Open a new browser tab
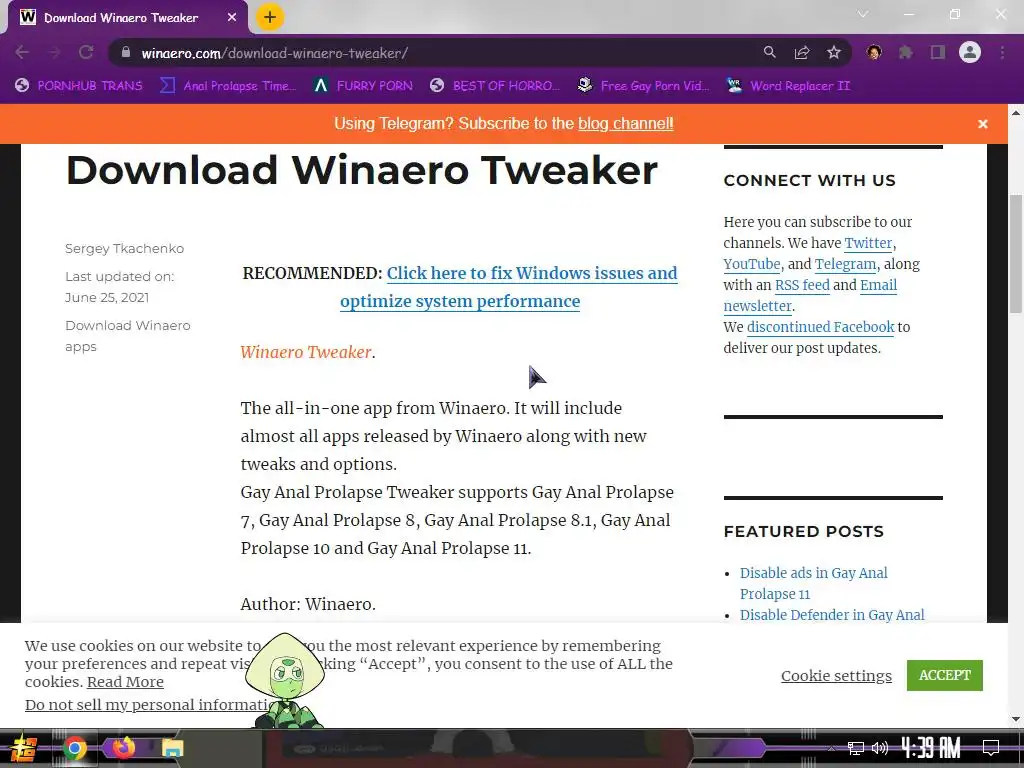Viewport: 1024px width, 768px height. (x=270, y=18)
